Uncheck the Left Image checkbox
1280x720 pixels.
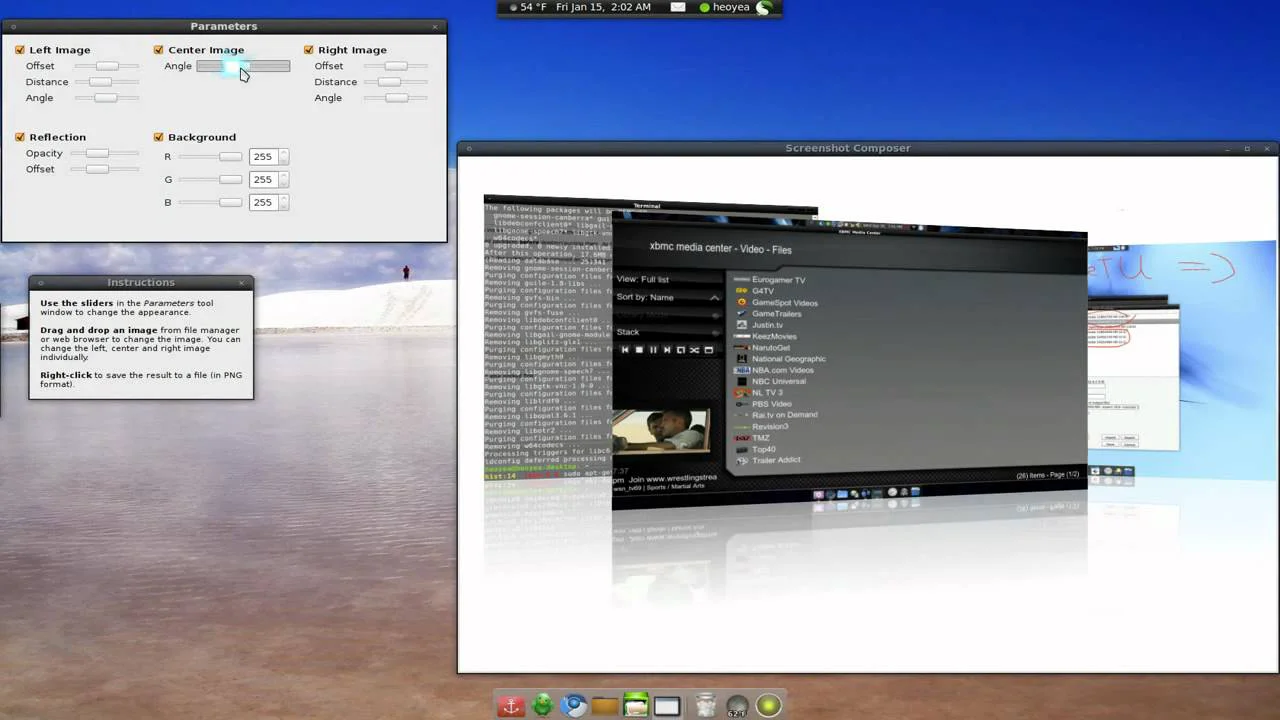20,50
